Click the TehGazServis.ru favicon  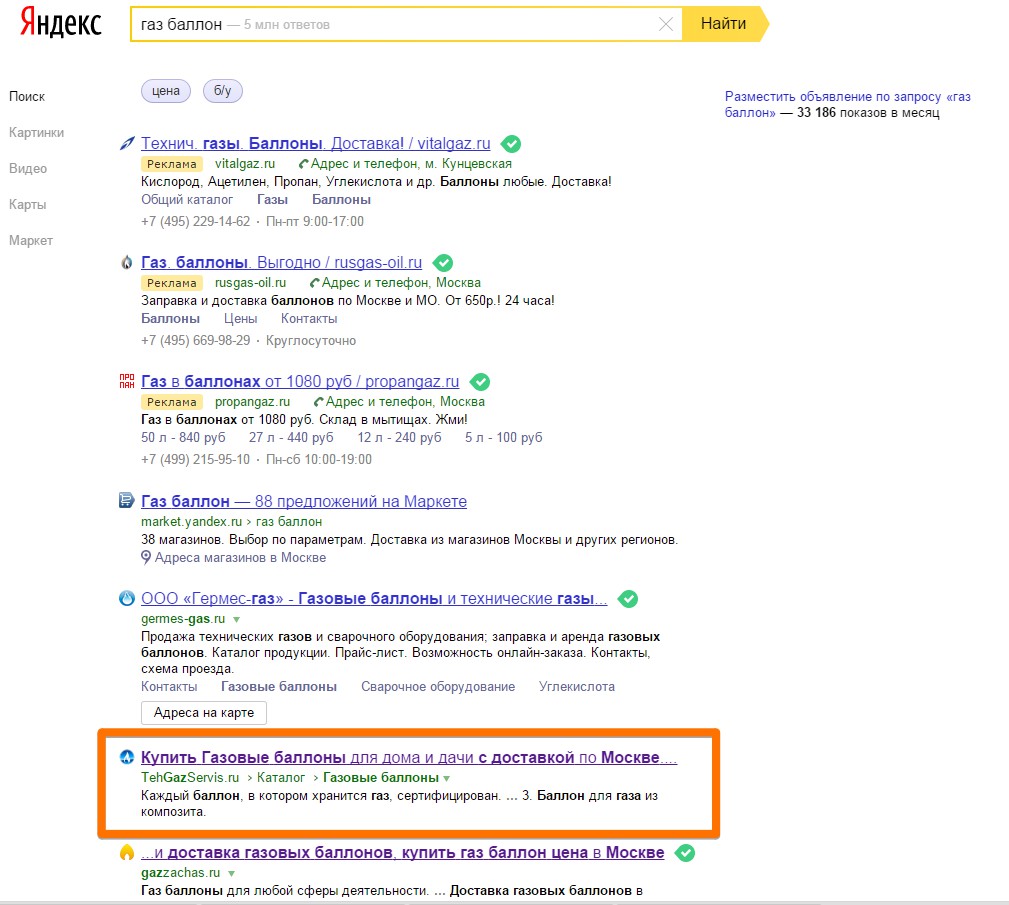coord(127,757)
